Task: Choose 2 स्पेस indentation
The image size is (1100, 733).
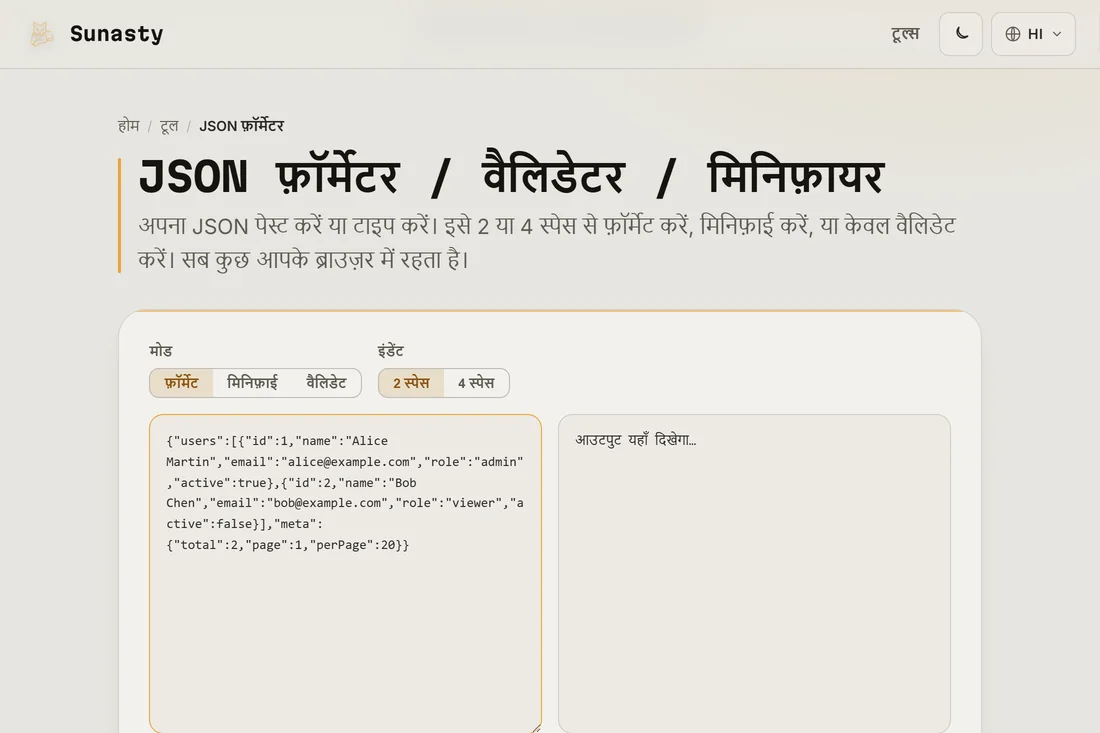Action: pos(411,383)
